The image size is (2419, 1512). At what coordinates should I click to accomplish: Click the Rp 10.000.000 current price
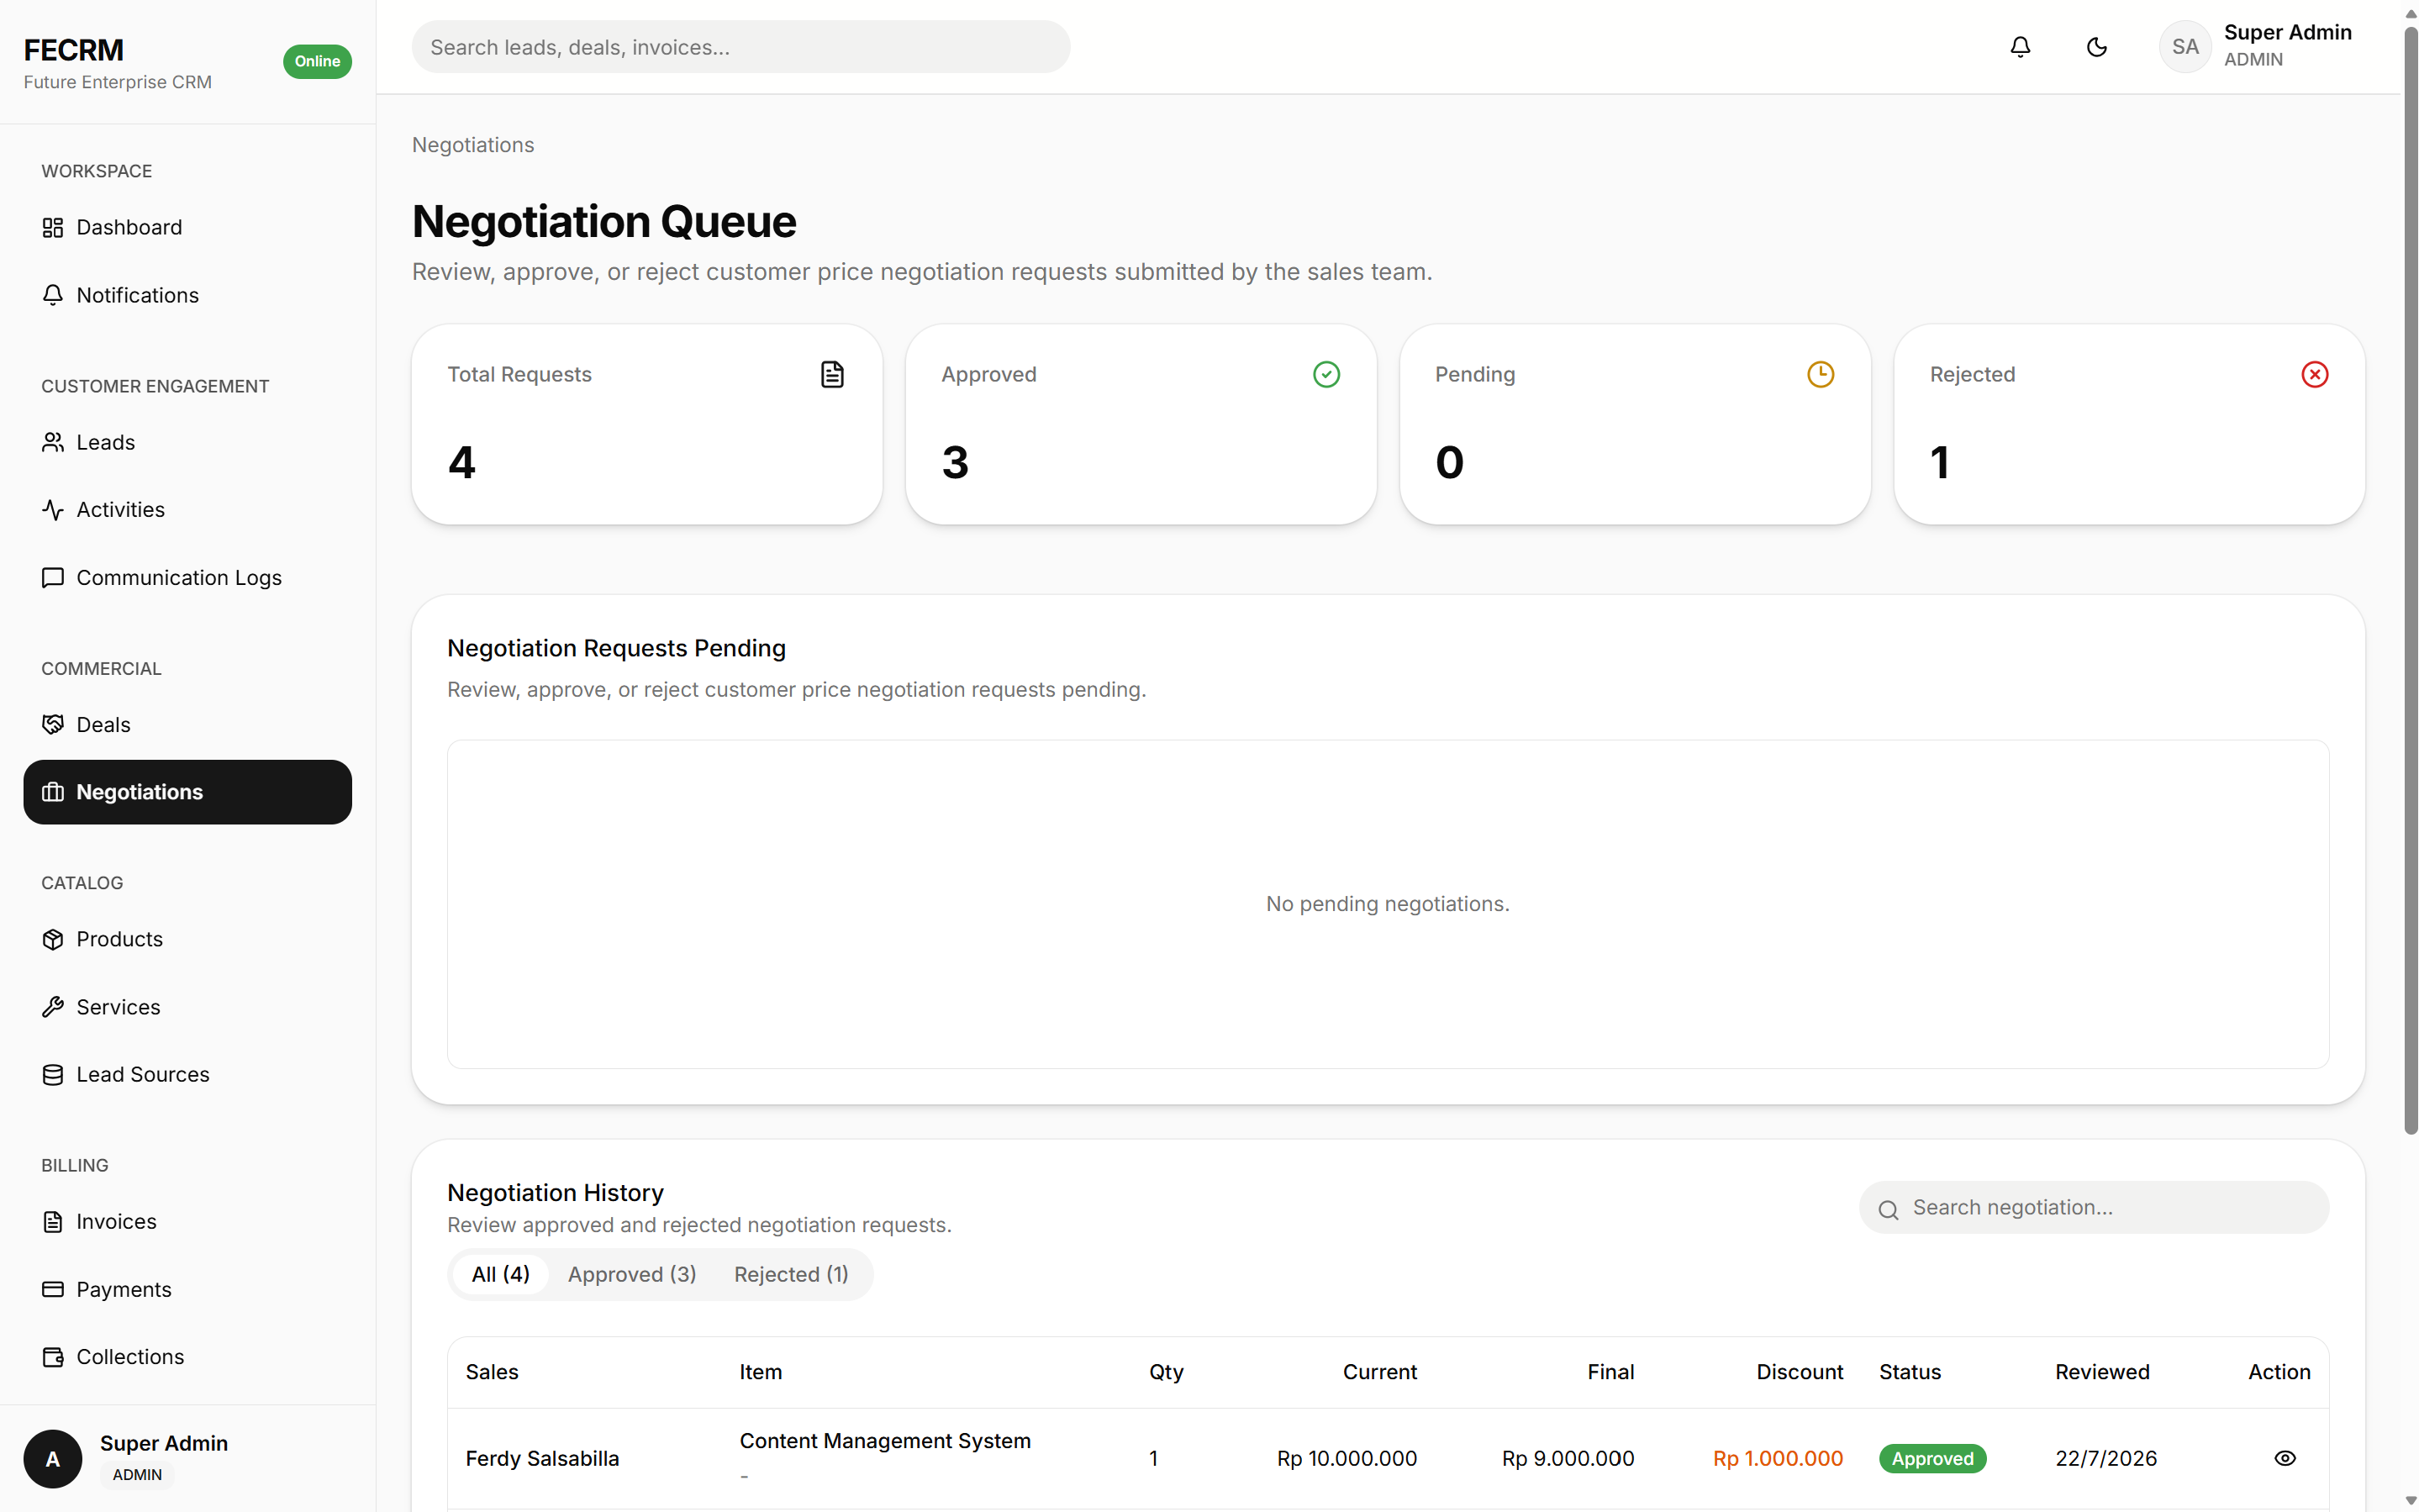click(1347, 1458)
